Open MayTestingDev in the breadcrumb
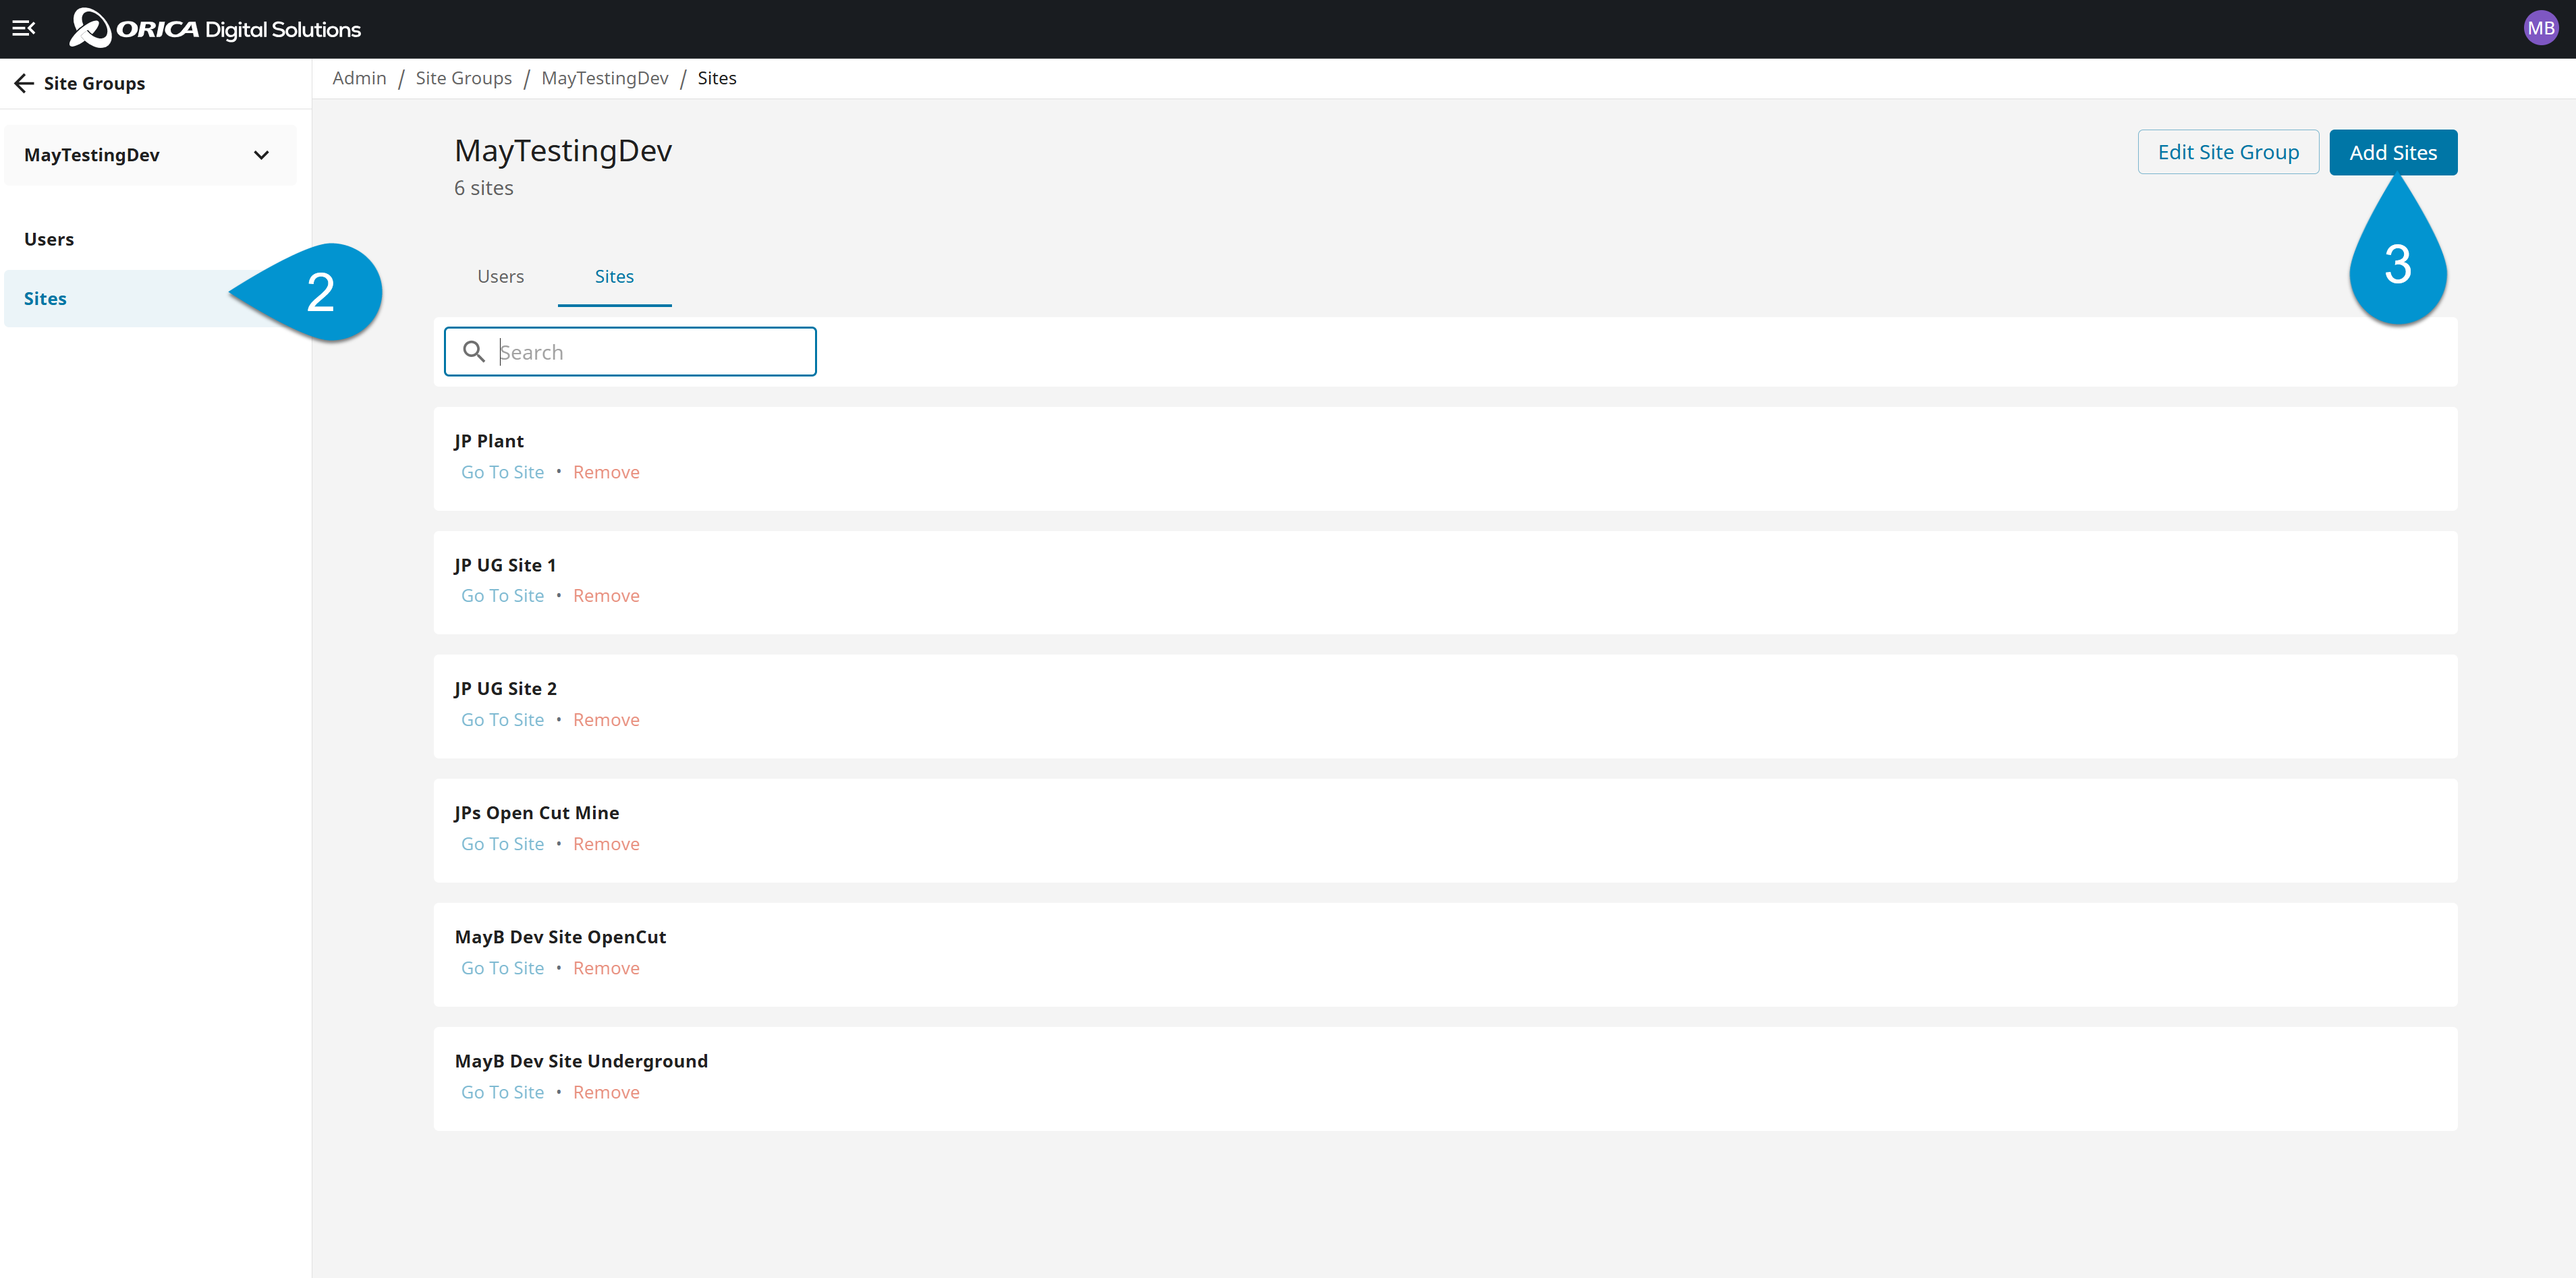This screenshot has height=1278, width=2576. coord(605,78)
